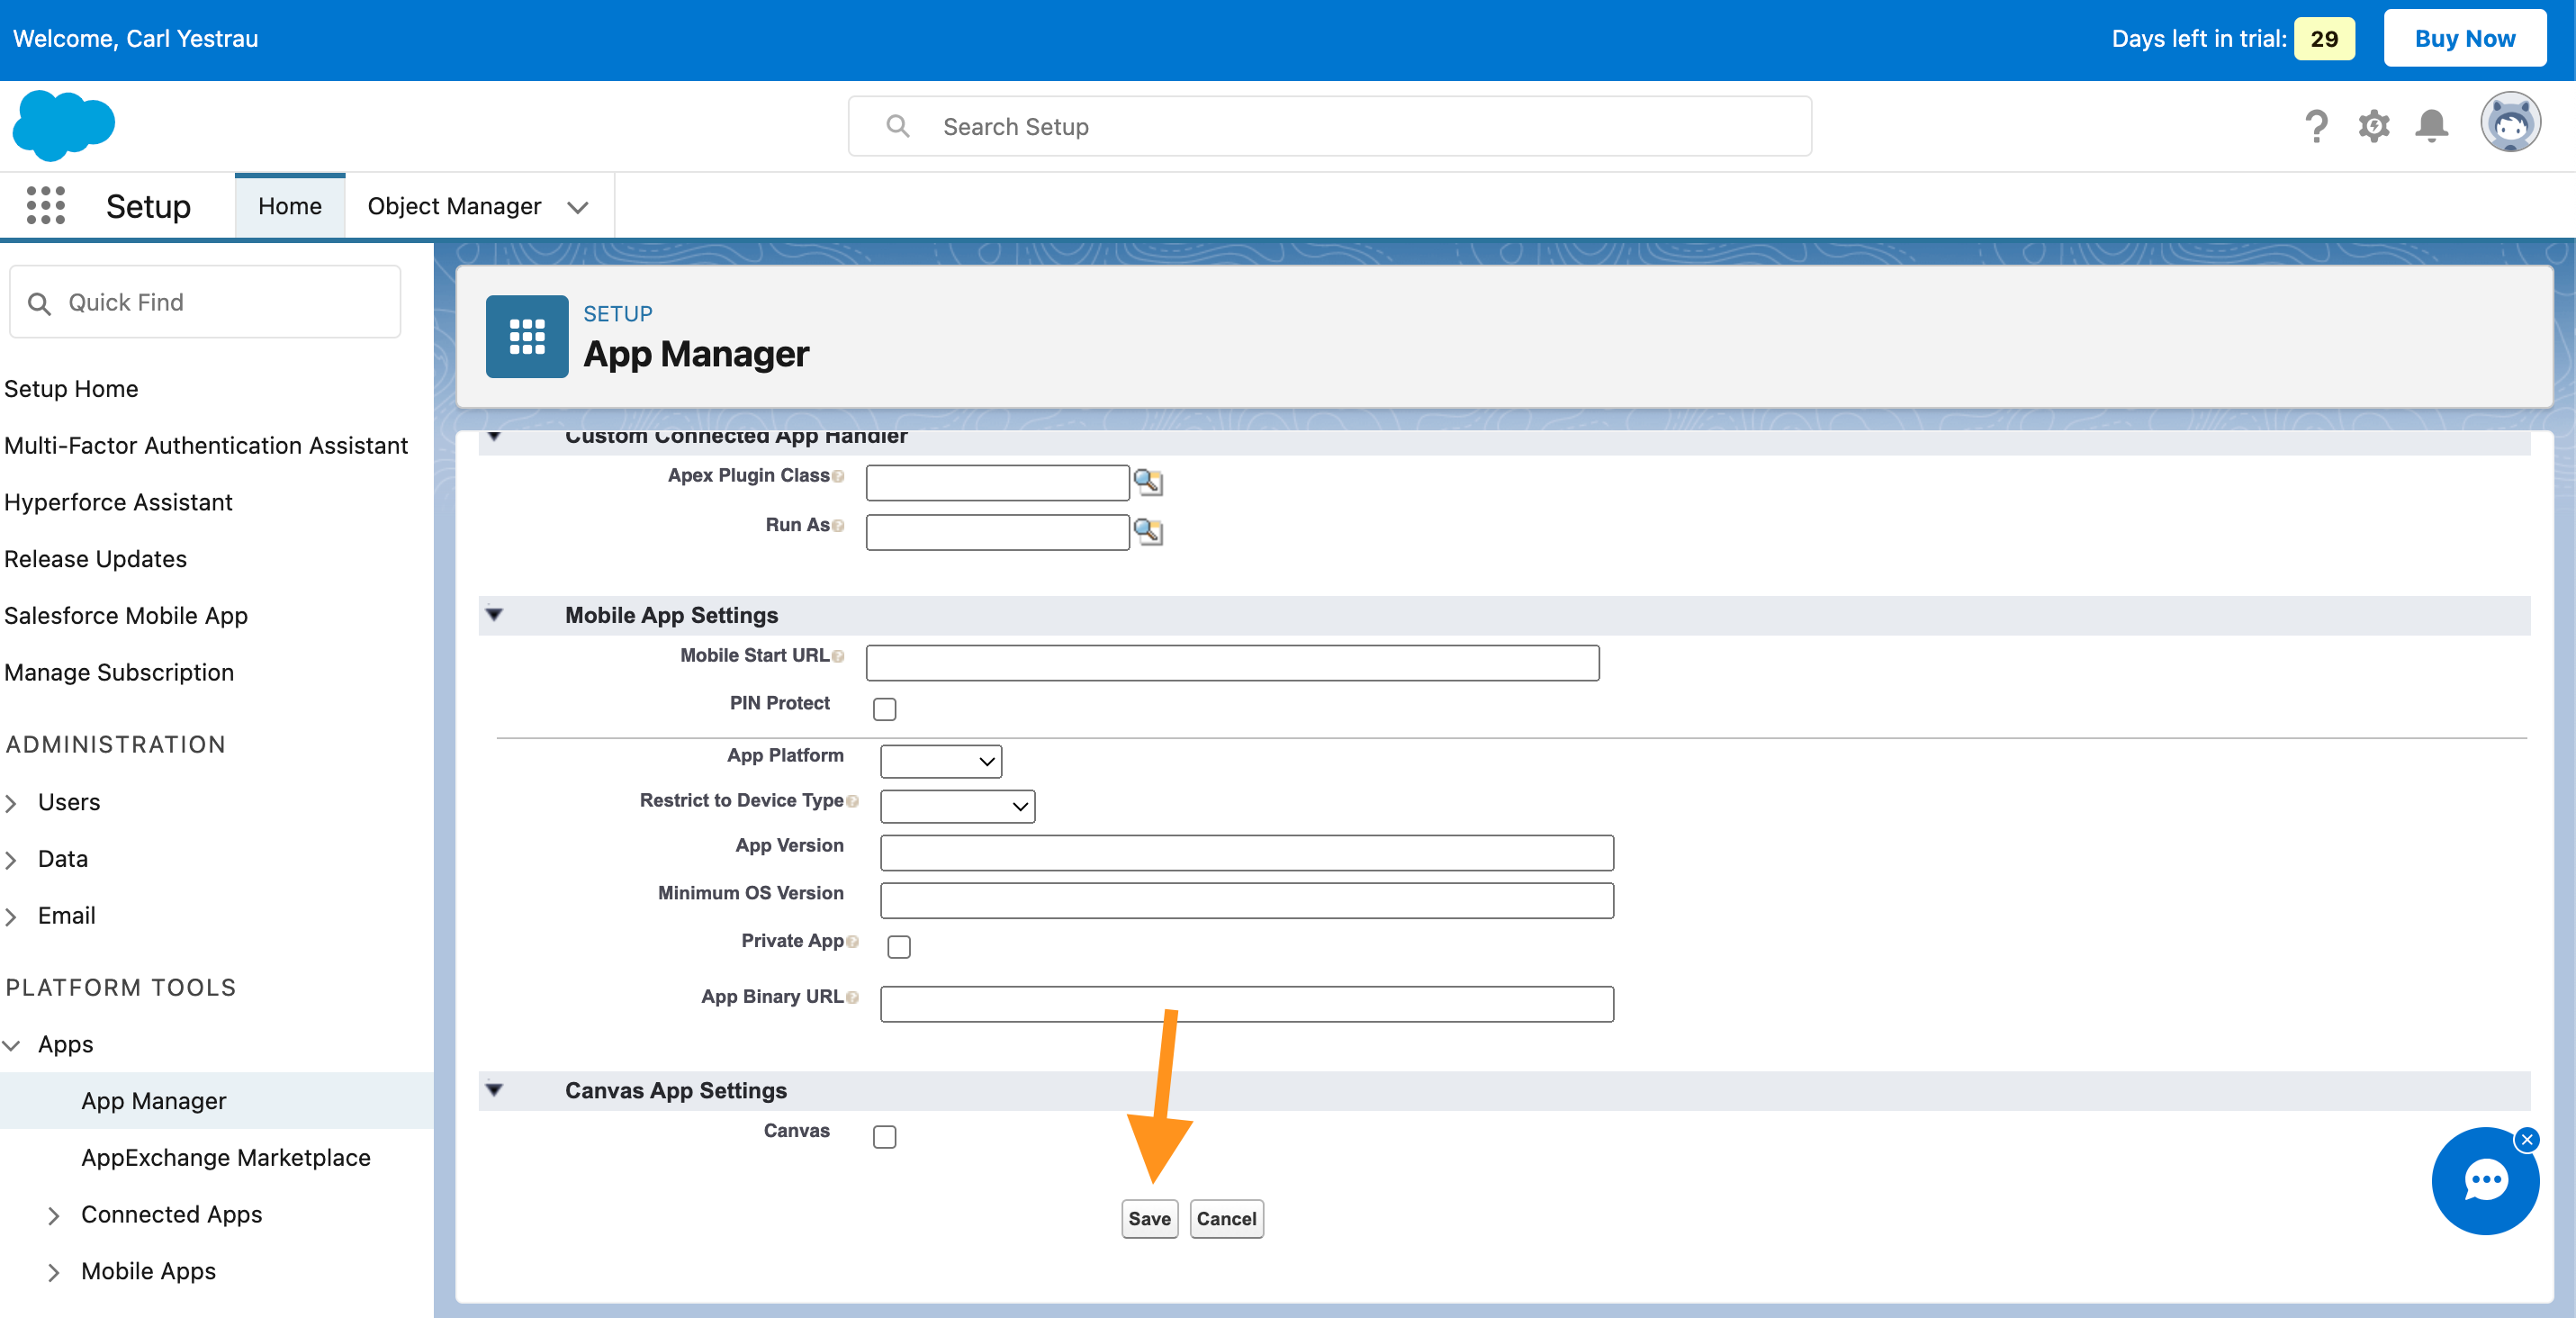Enable the PIN Protect checkbox
This screenshot has height=1318, width=2576.
click(884, 709)
